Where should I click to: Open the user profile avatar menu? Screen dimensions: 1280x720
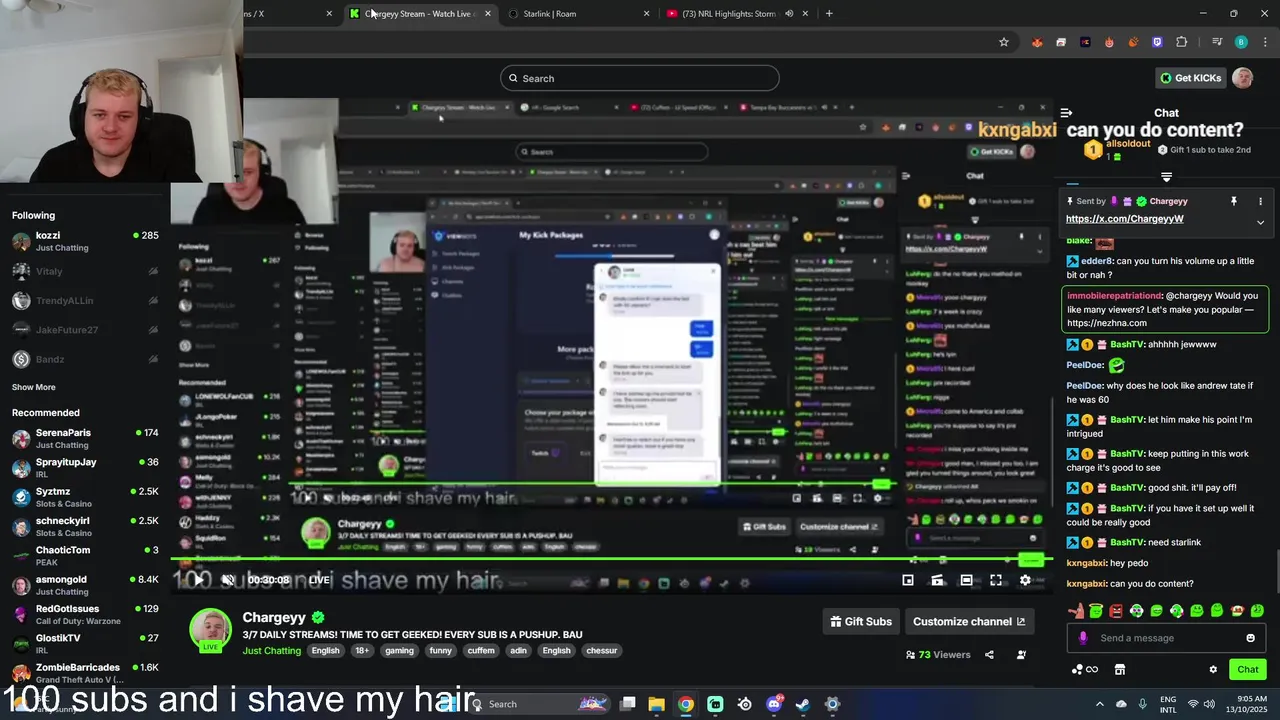[x=1242, y=78]
